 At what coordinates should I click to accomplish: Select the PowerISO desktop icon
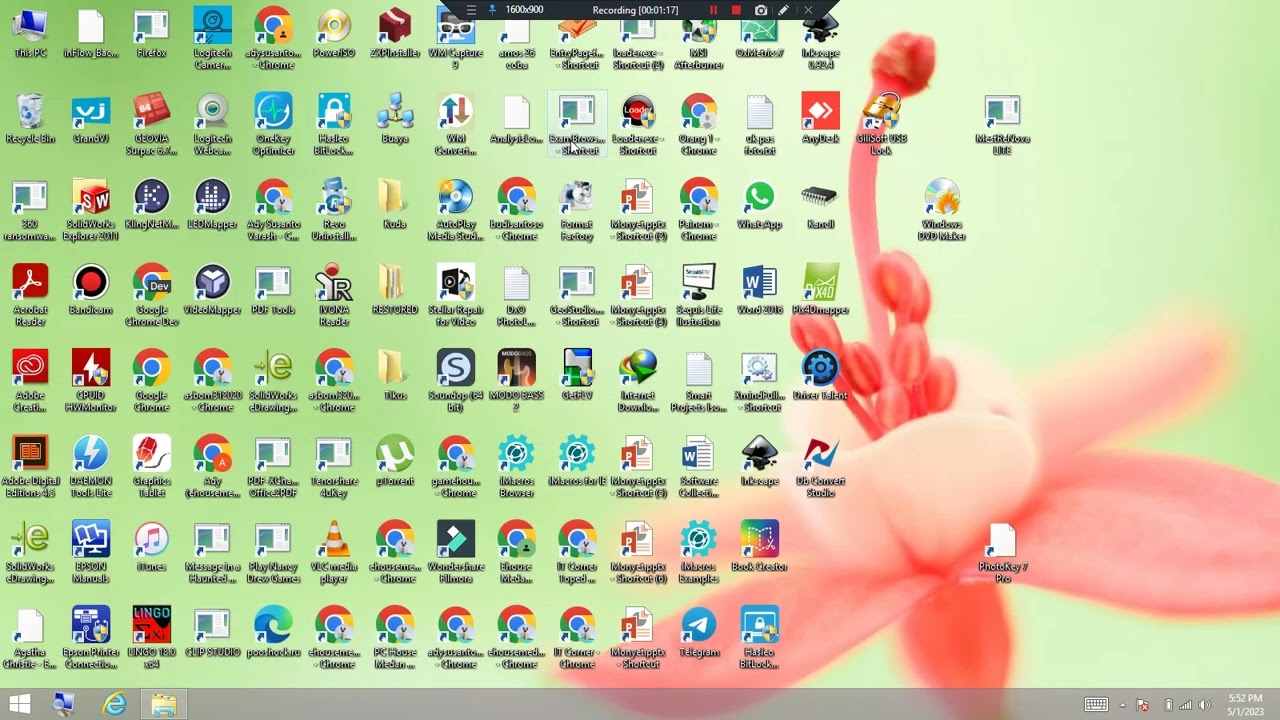click(334, 34)
